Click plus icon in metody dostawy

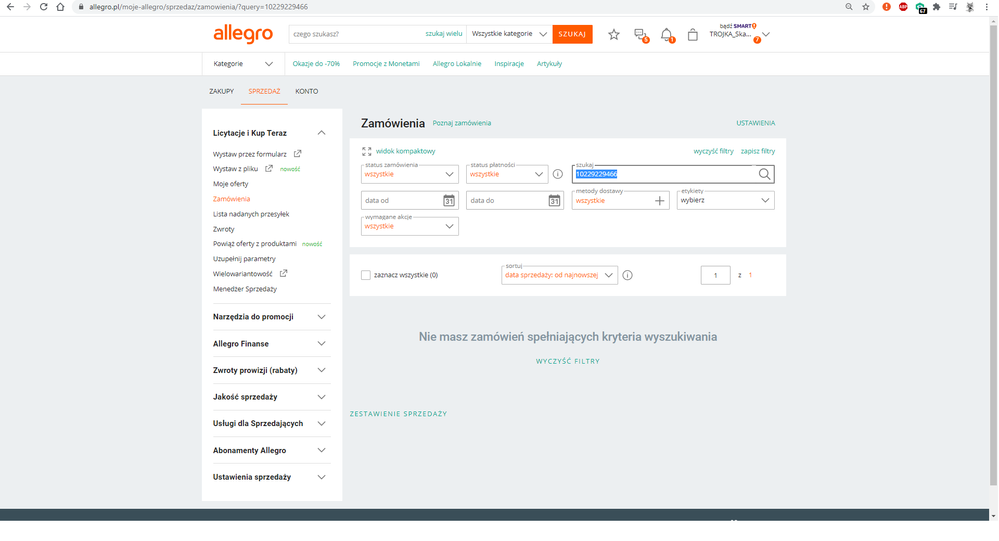click(x=660, y=200)
